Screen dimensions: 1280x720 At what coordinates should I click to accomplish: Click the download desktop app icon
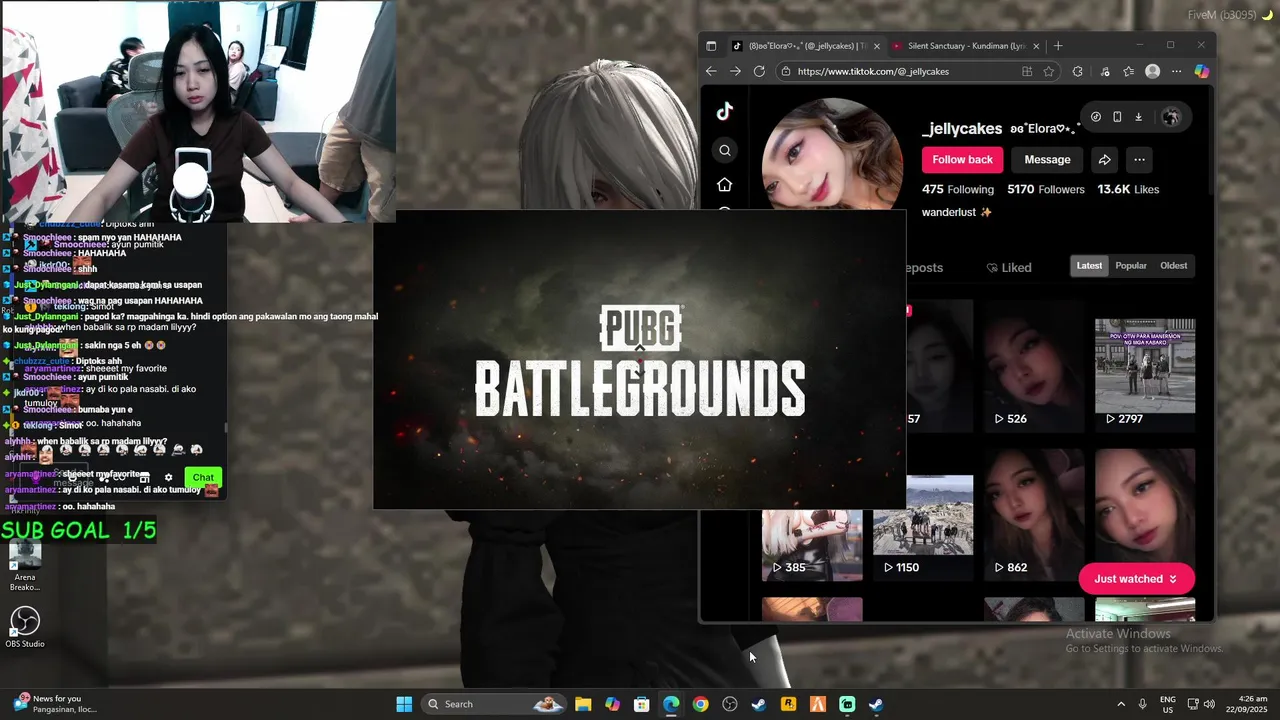pos(1138,117)
